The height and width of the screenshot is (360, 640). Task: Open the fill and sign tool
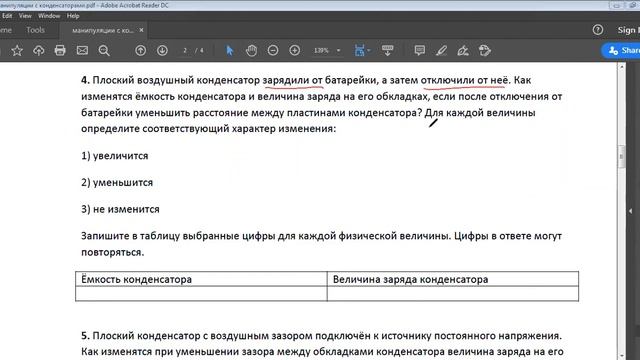pos(463,51)
